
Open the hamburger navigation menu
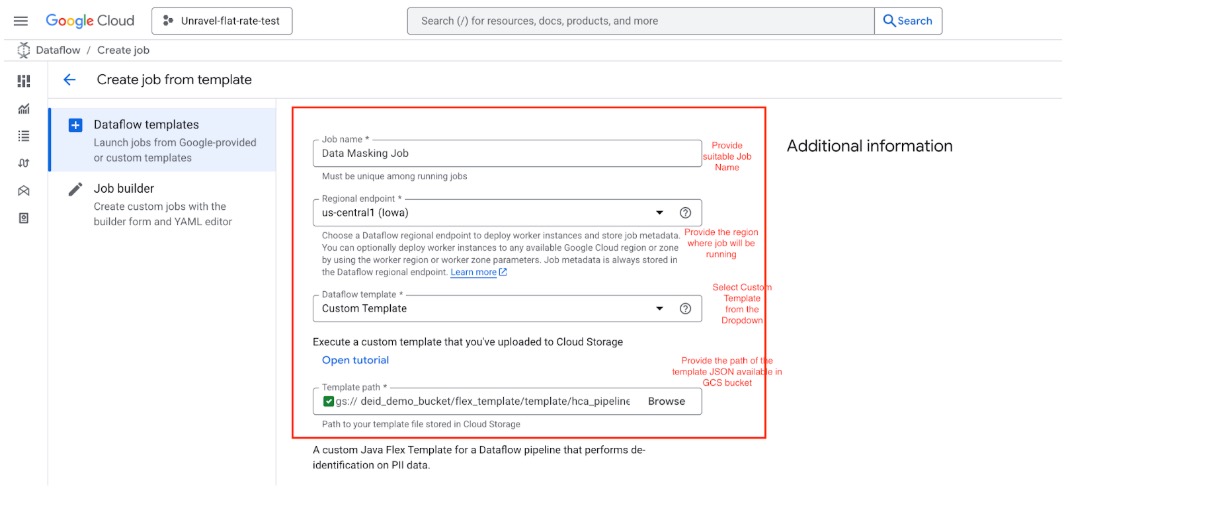tap(20, 21)
